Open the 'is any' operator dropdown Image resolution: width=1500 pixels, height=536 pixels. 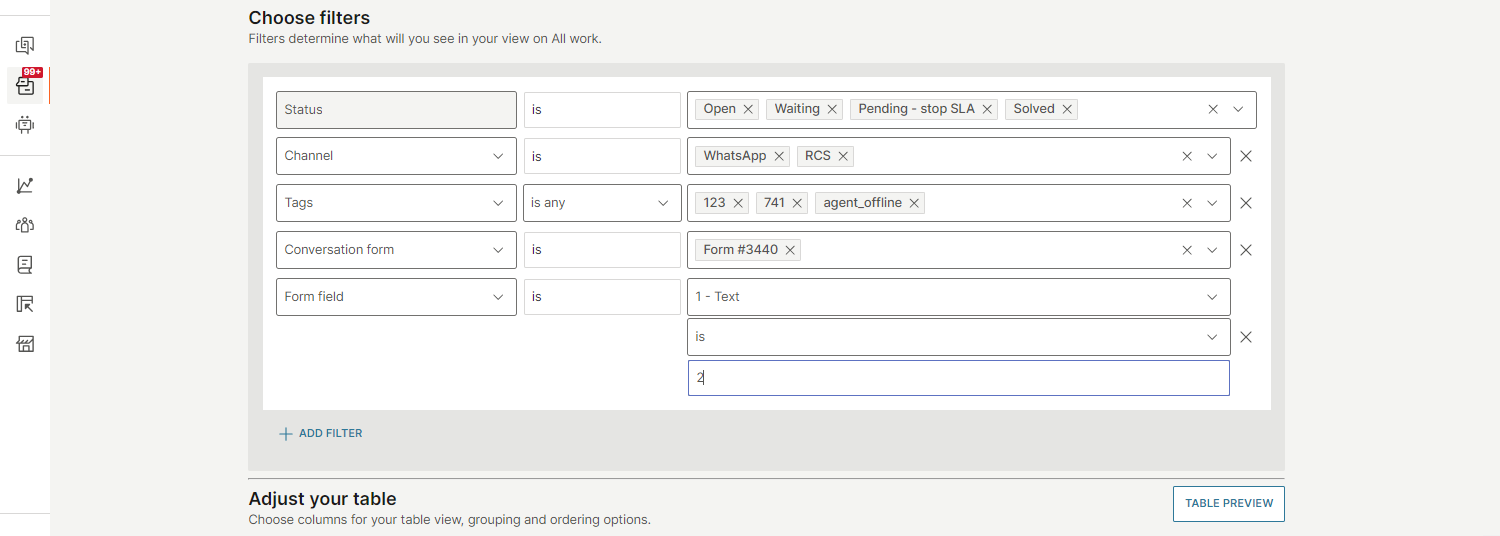[x=602, y=203]
